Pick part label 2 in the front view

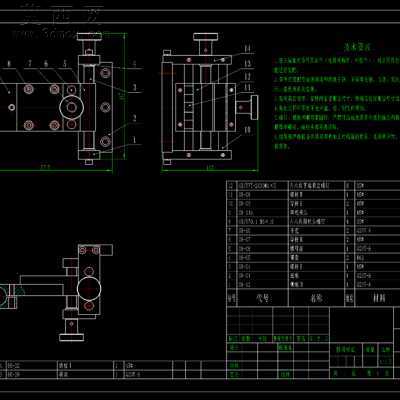[x=135, y=118]
